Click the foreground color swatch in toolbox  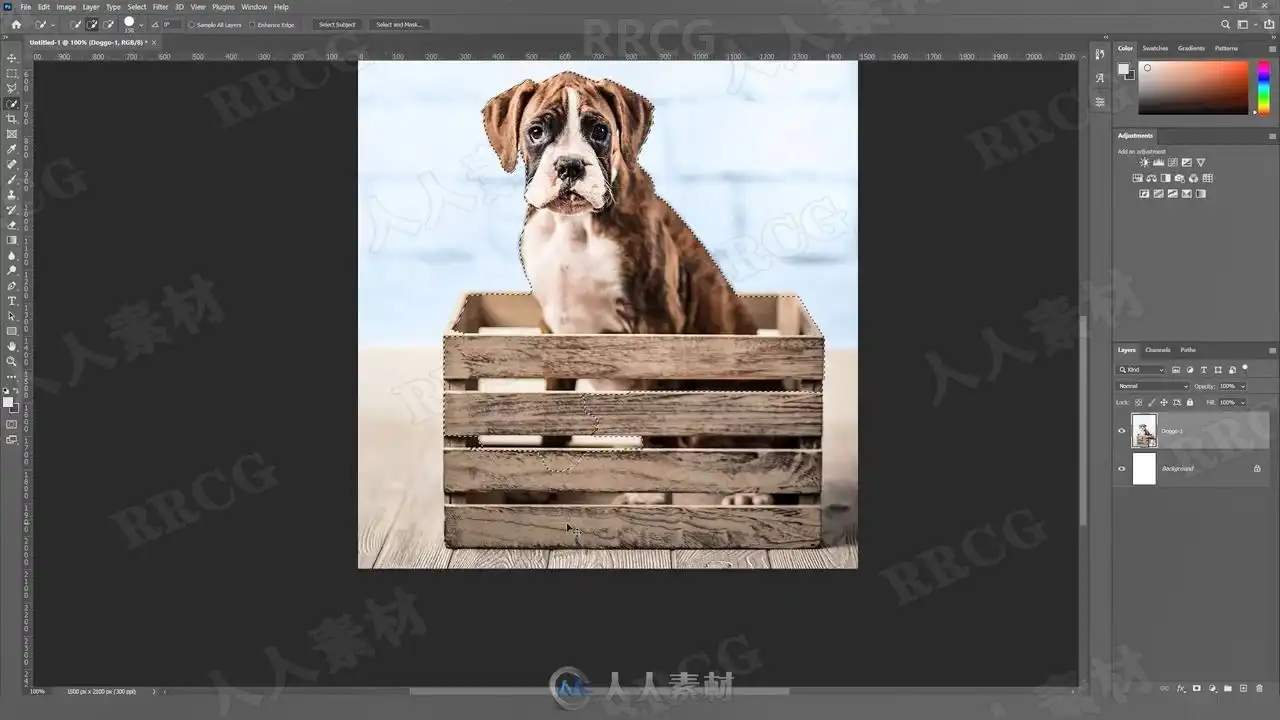(x=9, y=402)
